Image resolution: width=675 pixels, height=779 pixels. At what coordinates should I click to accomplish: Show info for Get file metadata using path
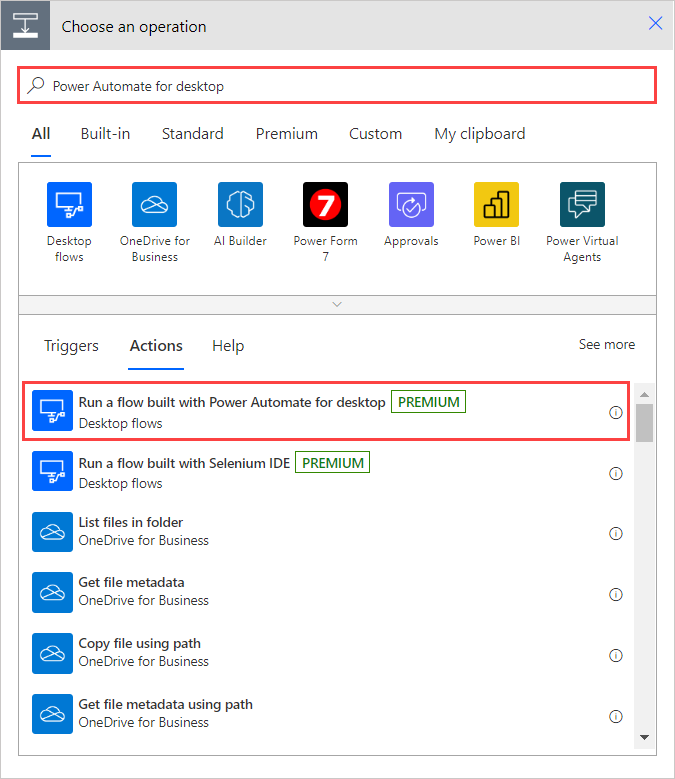click(x=615, y=716)
